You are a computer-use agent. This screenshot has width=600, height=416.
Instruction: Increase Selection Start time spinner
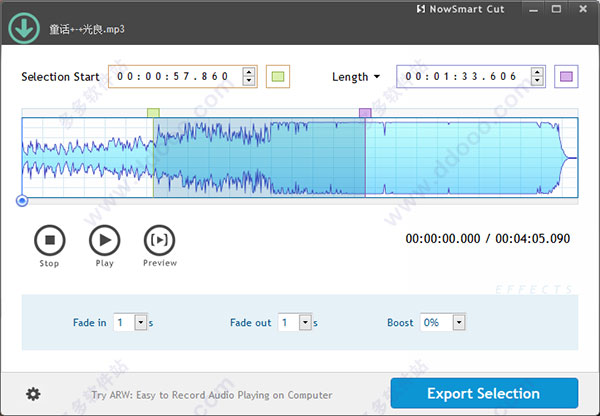[249, 72]
